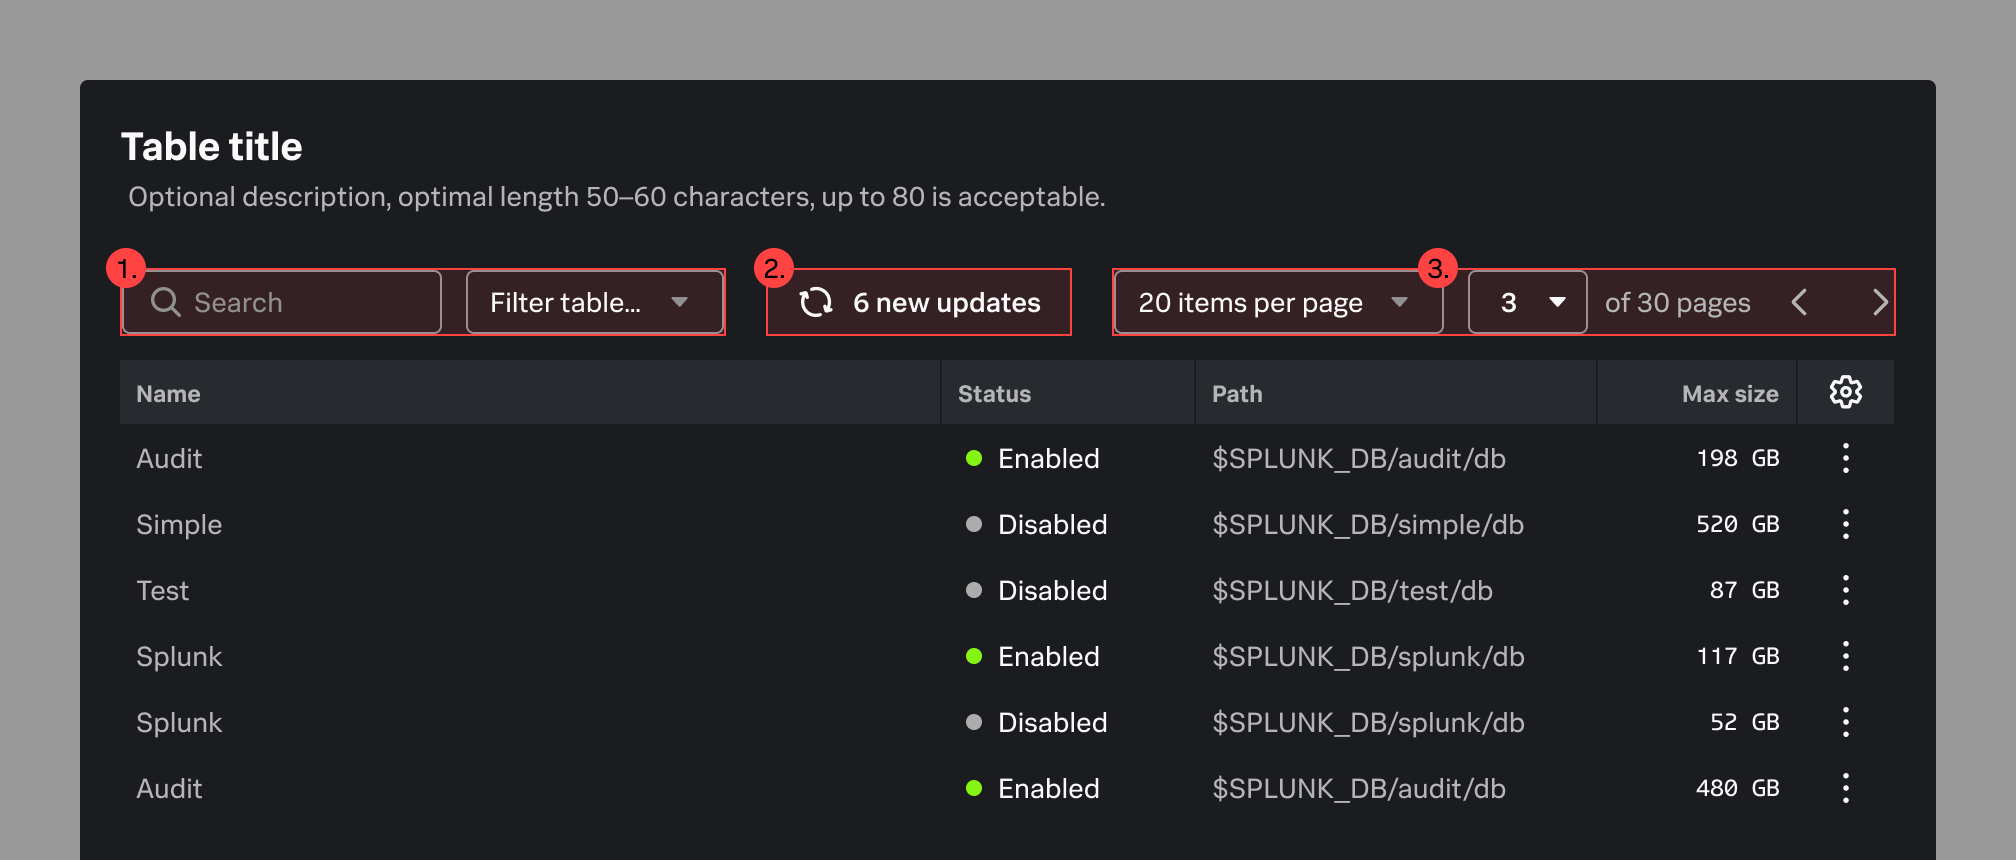
Task: Sort by the Max size column header
Action: pyautogui.click(x=1730, y=394)
